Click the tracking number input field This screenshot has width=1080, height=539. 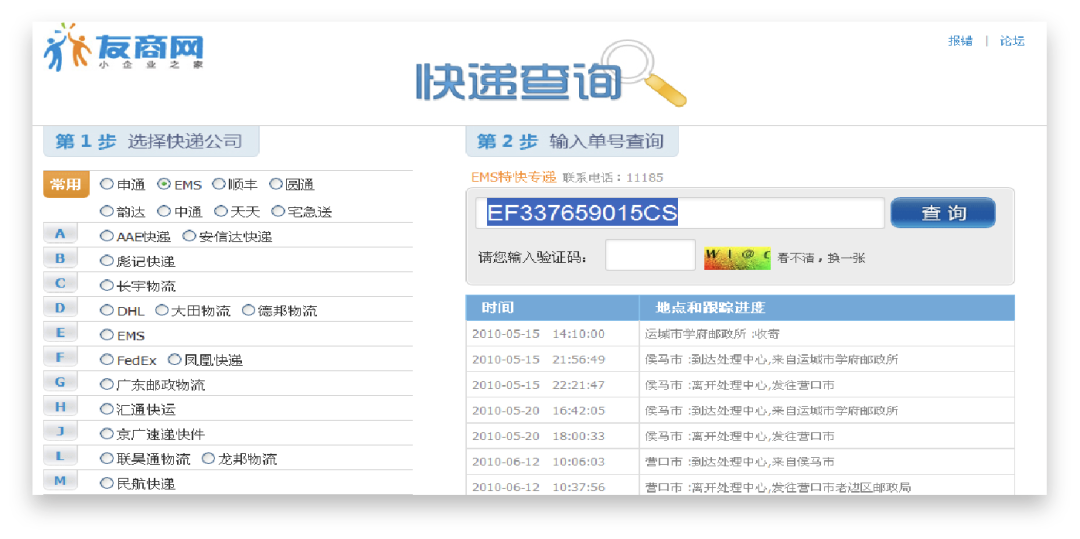pyautogui.click(x=680, y=213)
